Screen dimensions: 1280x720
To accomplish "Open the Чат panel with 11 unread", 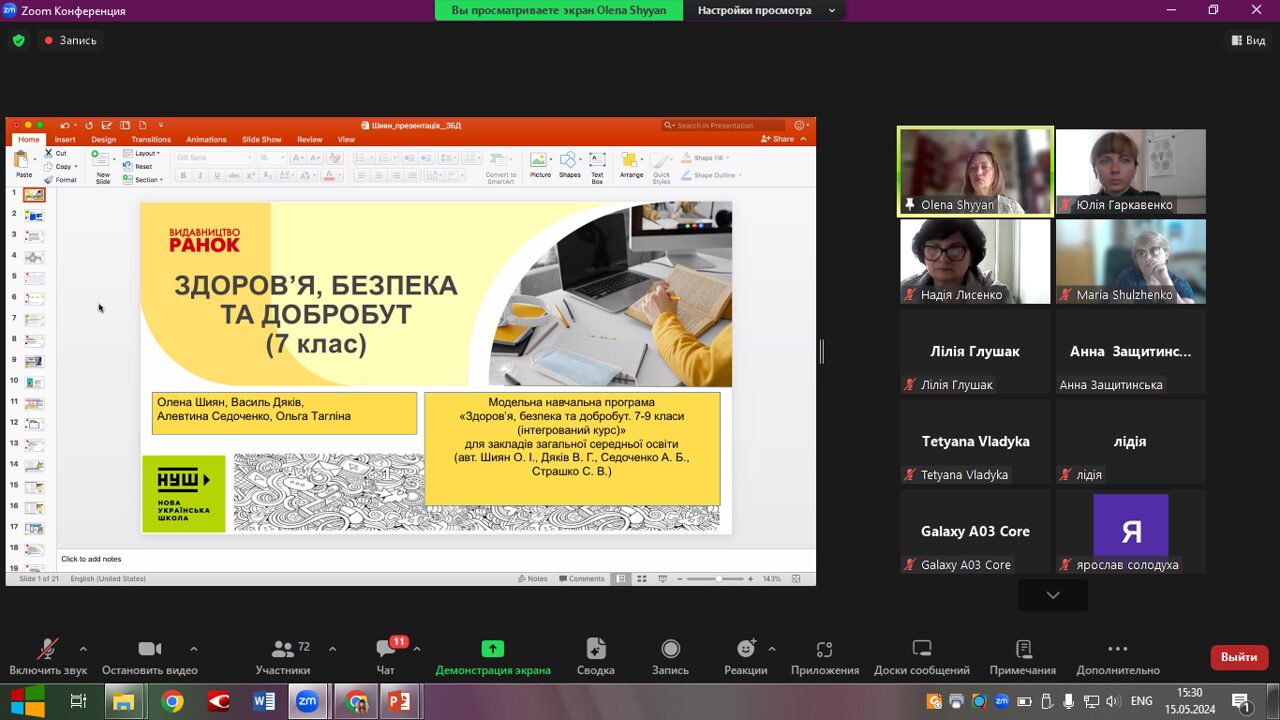I will pyautogui.click(x=386, y=657).
